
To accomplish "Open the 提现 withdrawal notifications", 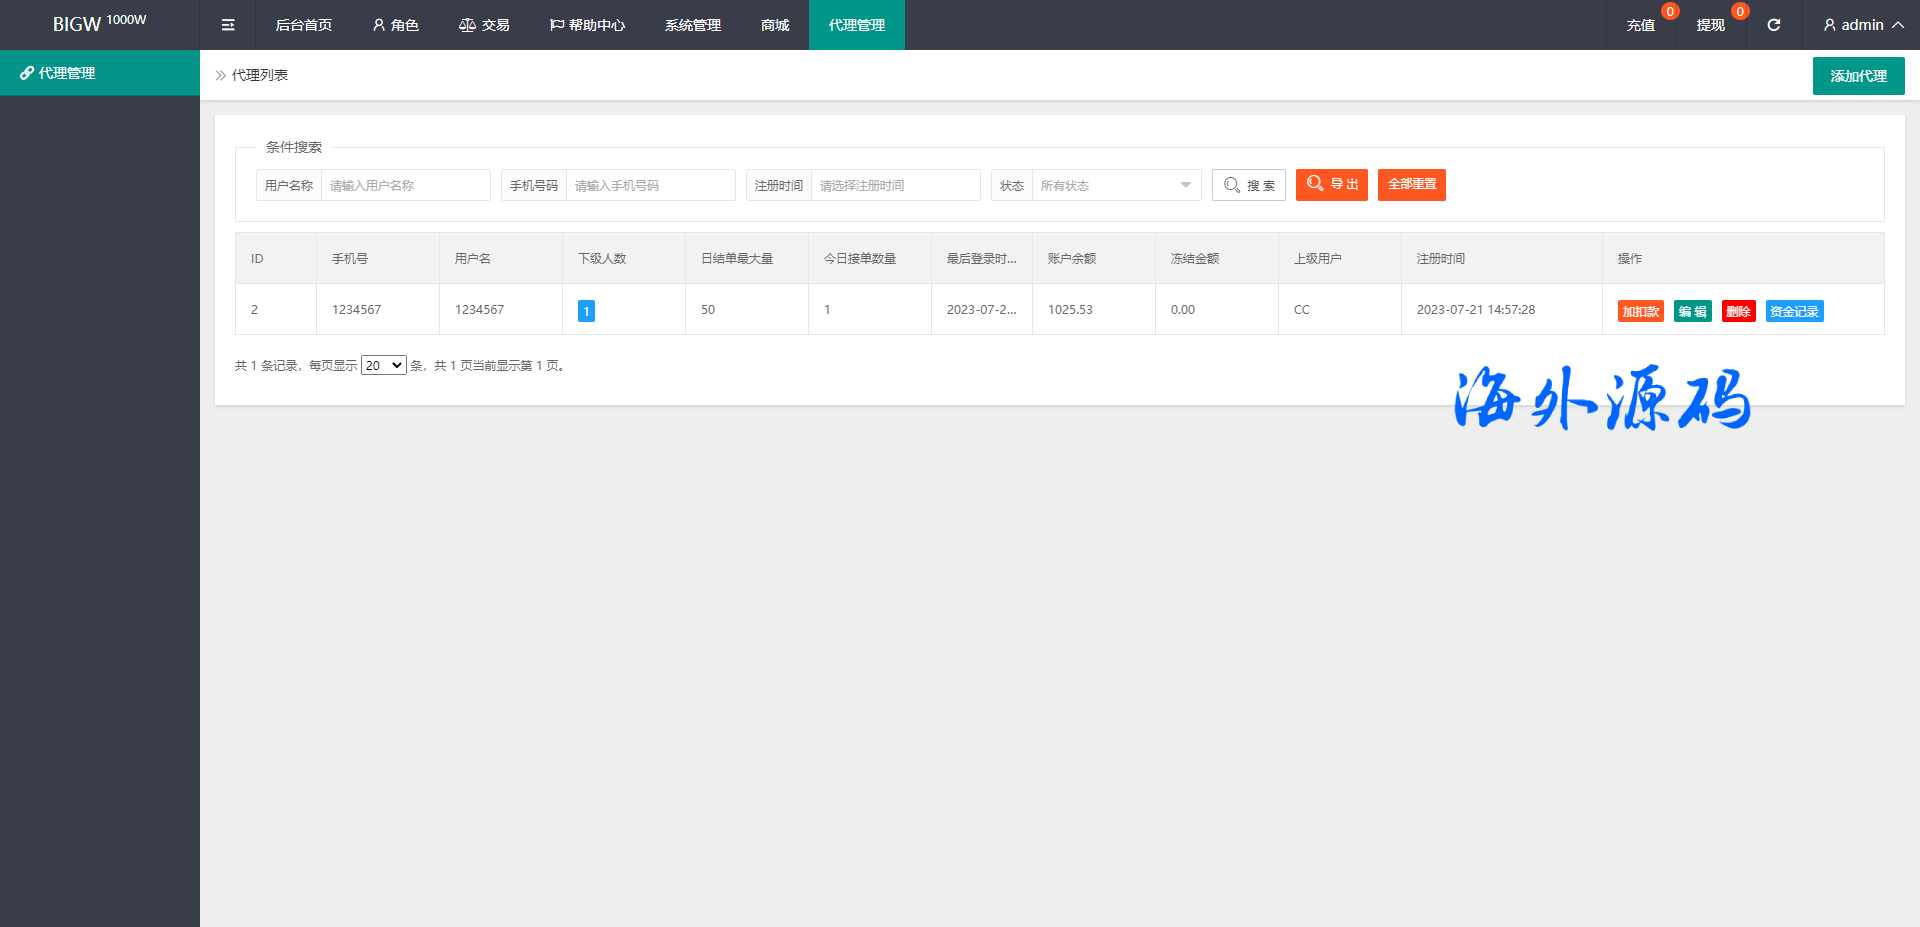I will (x=1710, y=25).
